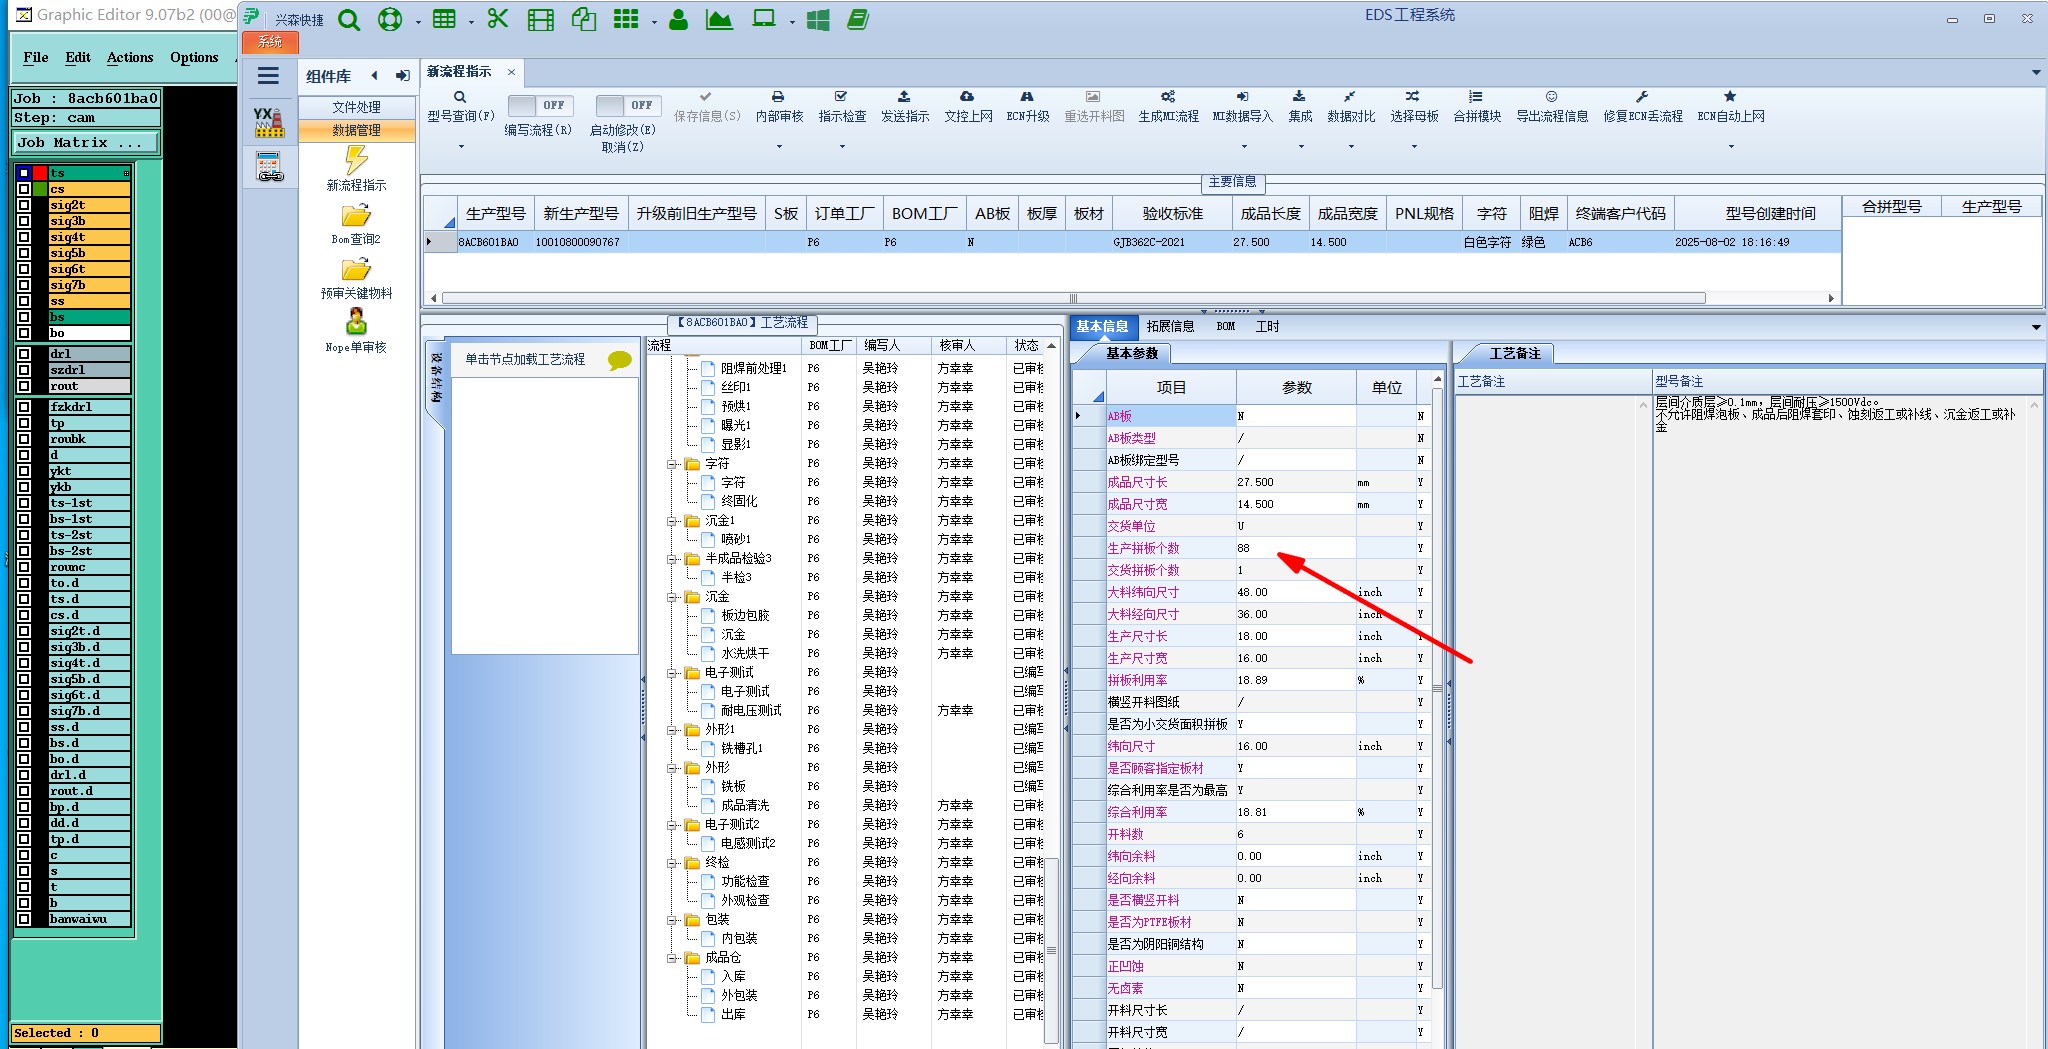Click the green scissors icon in the top toolbar

click(498, 19)
